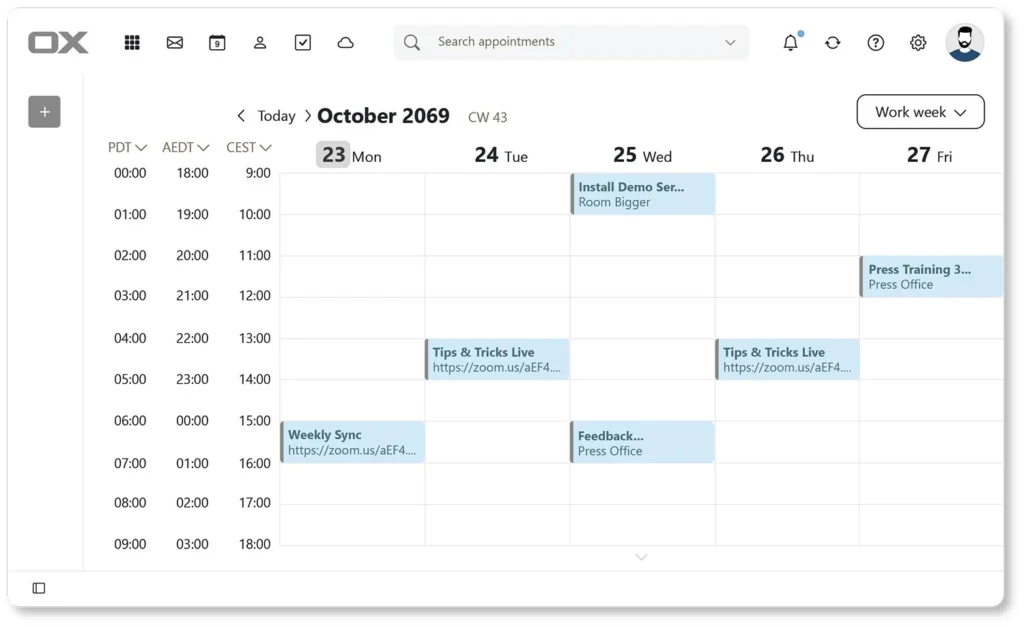Open the app launcher grid icon
Image resolution: width=1024 pixels, height=627 pixels.
pos(132,42)
